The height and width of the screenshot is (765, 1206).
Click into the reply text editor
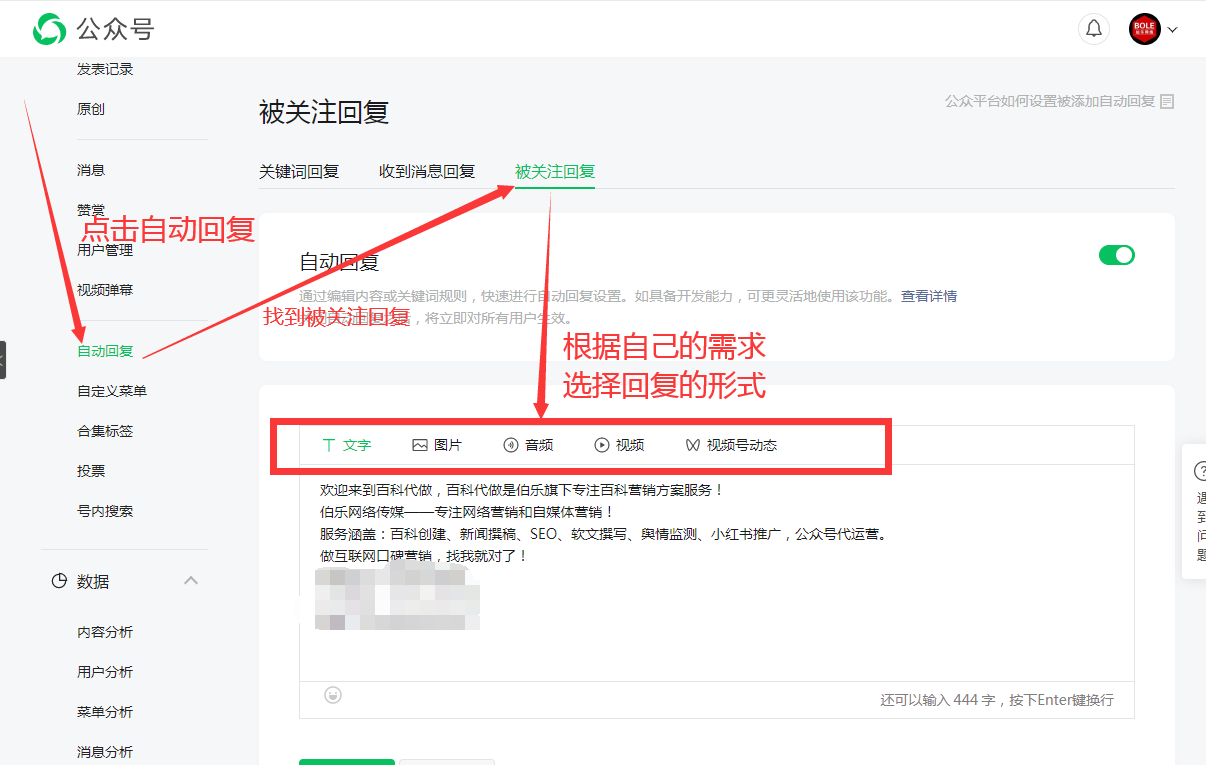(716, 572)
